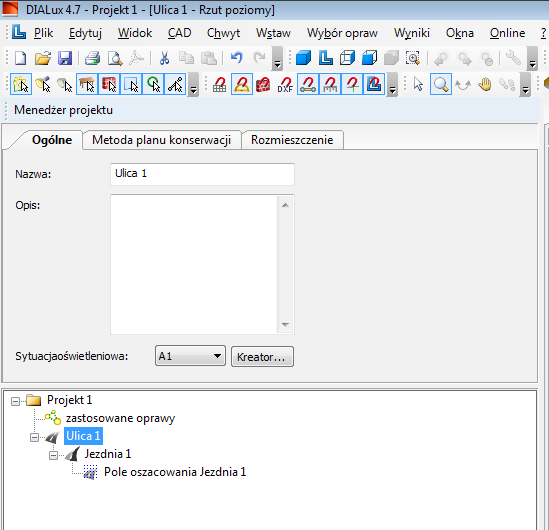Toggle wall texture selection filter
The height and width of the screenshot is (530, 549).
109,84
